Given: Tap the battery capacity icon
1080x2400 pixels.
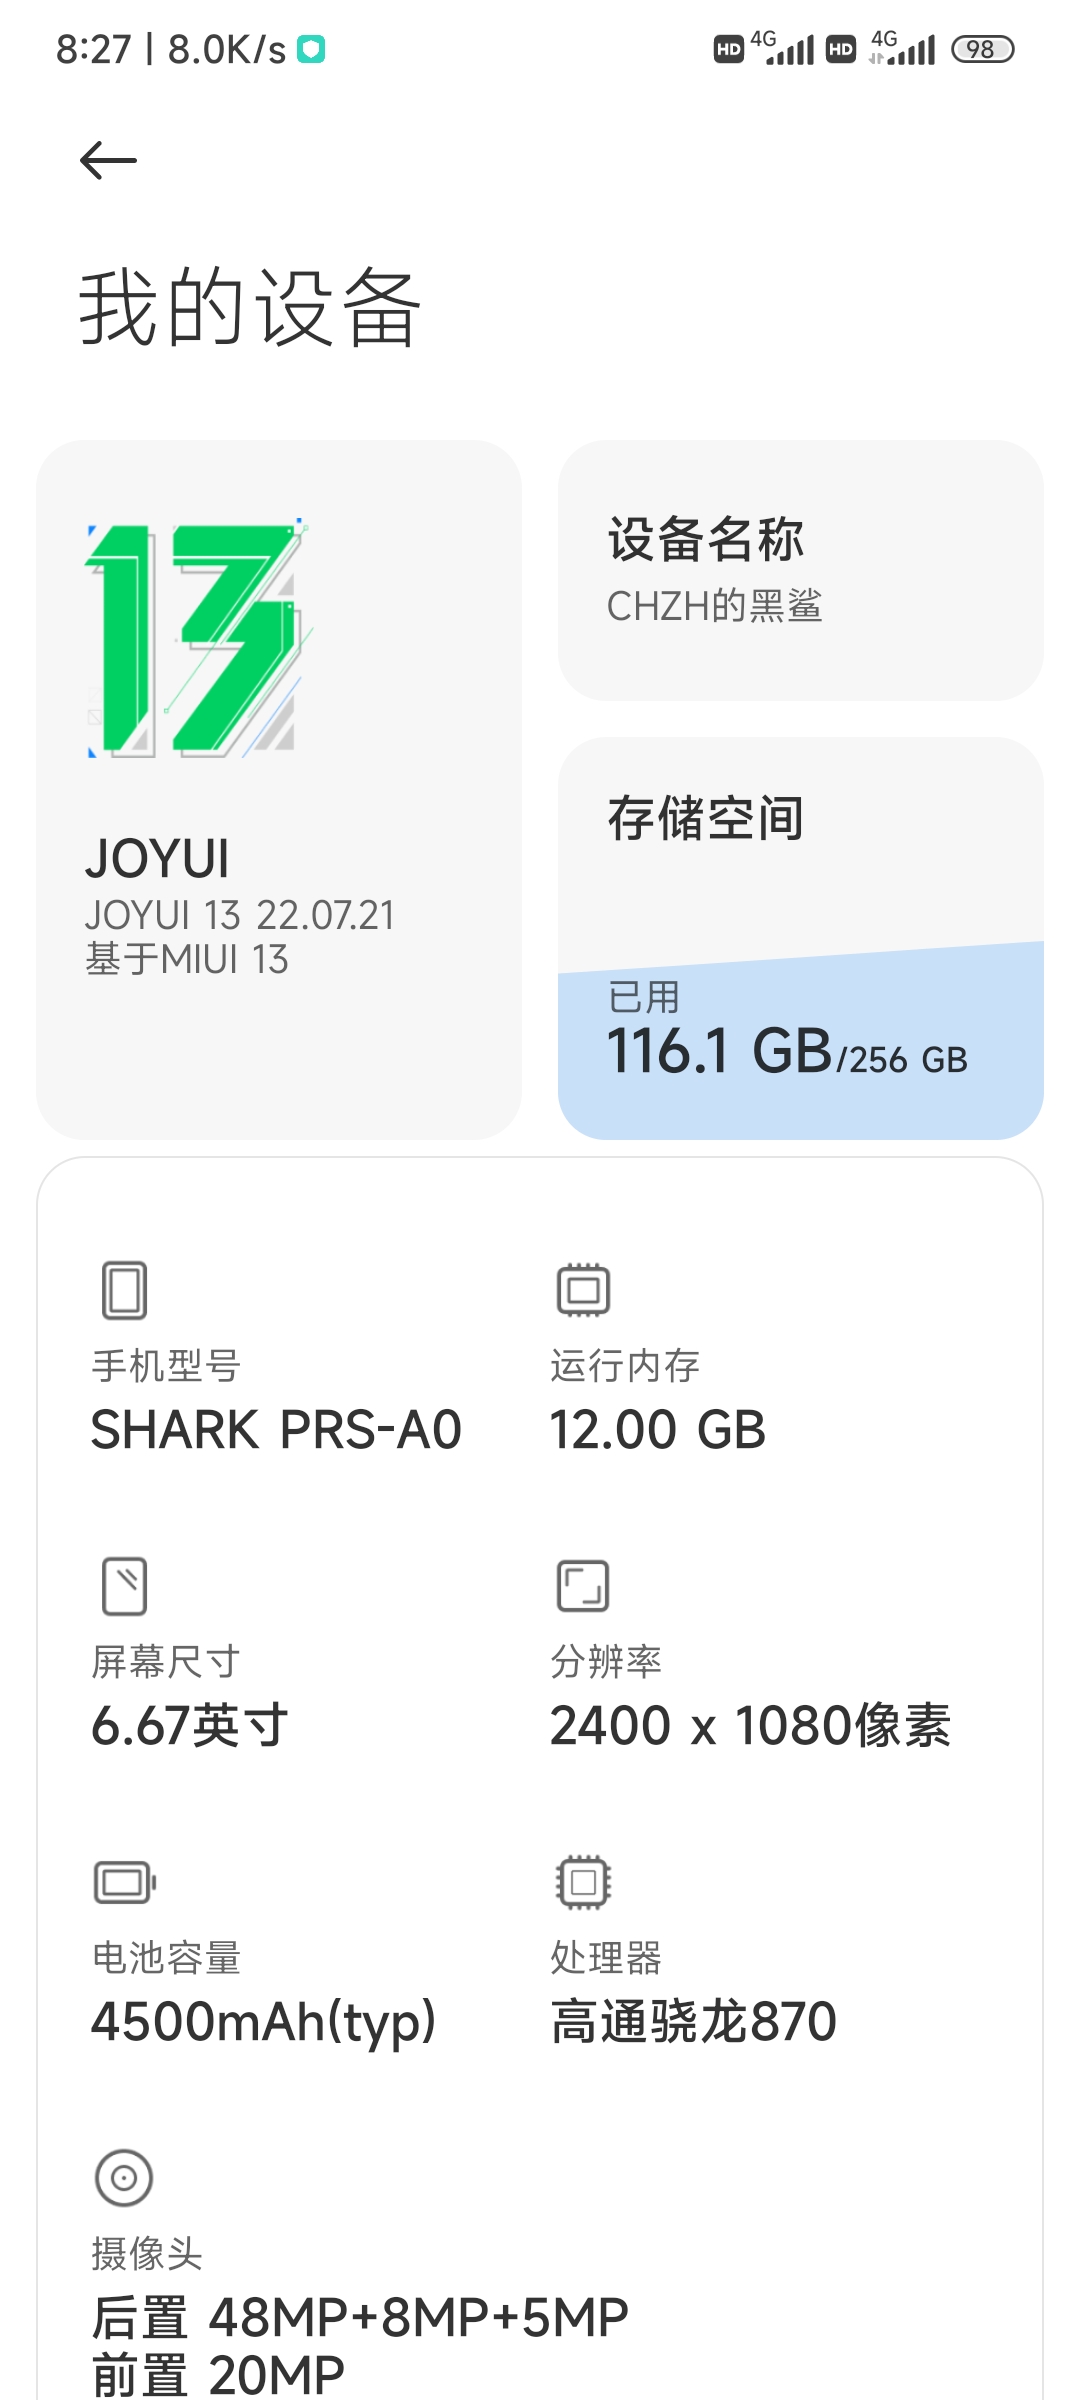Looking at the screenshot, I should coord(125,1882).
